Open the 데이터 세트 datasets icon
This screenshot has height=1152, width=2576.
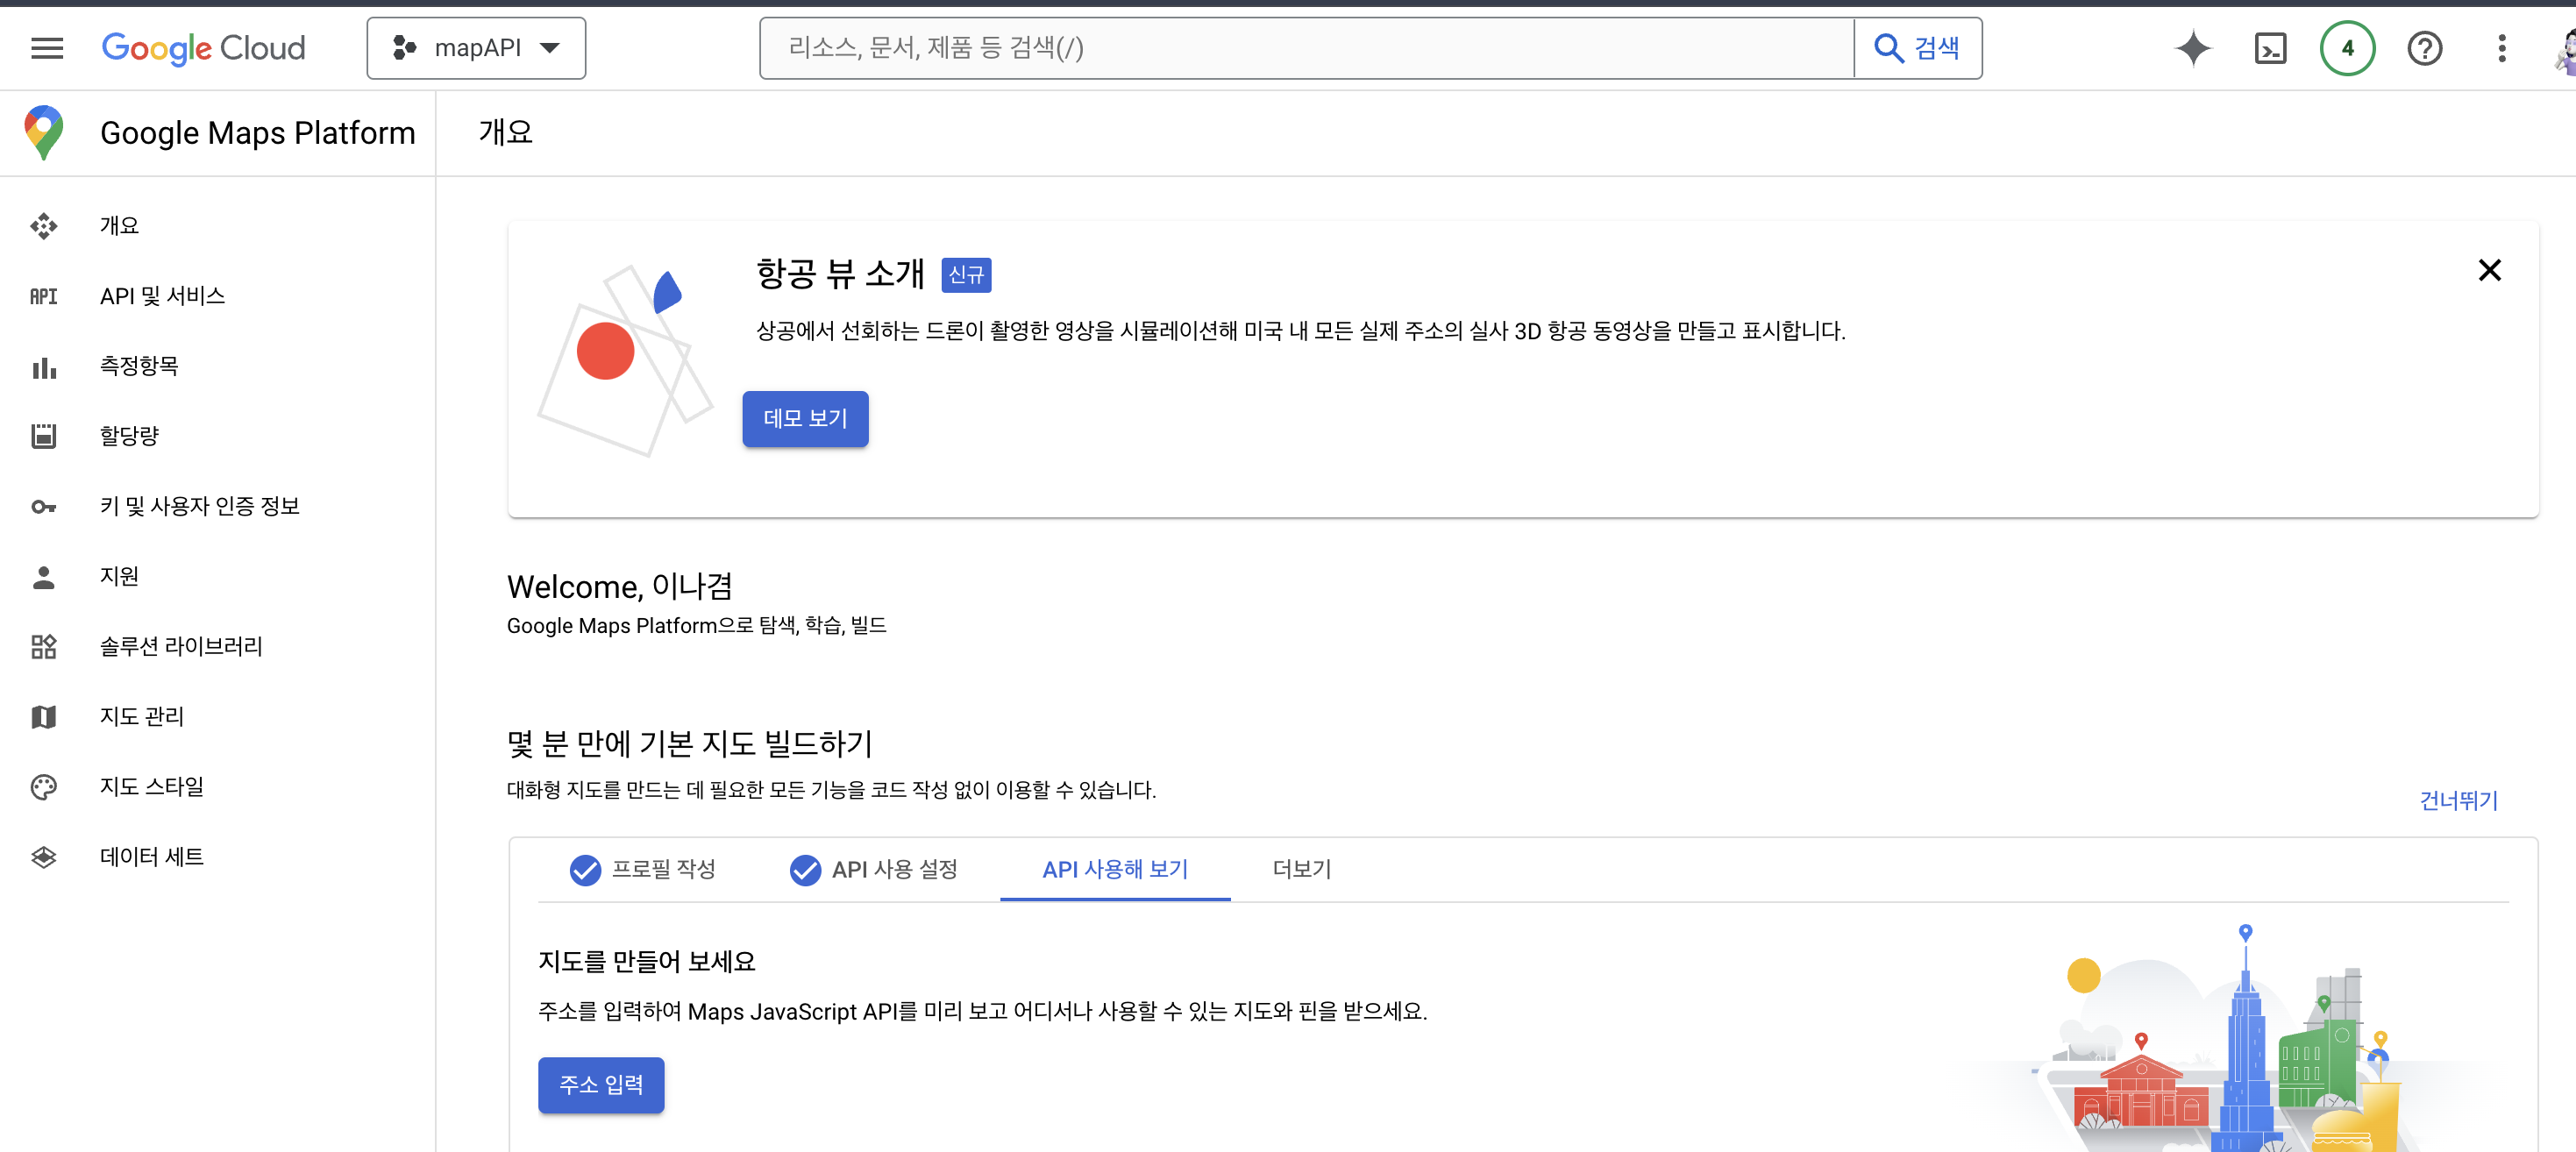click(44, 856)
